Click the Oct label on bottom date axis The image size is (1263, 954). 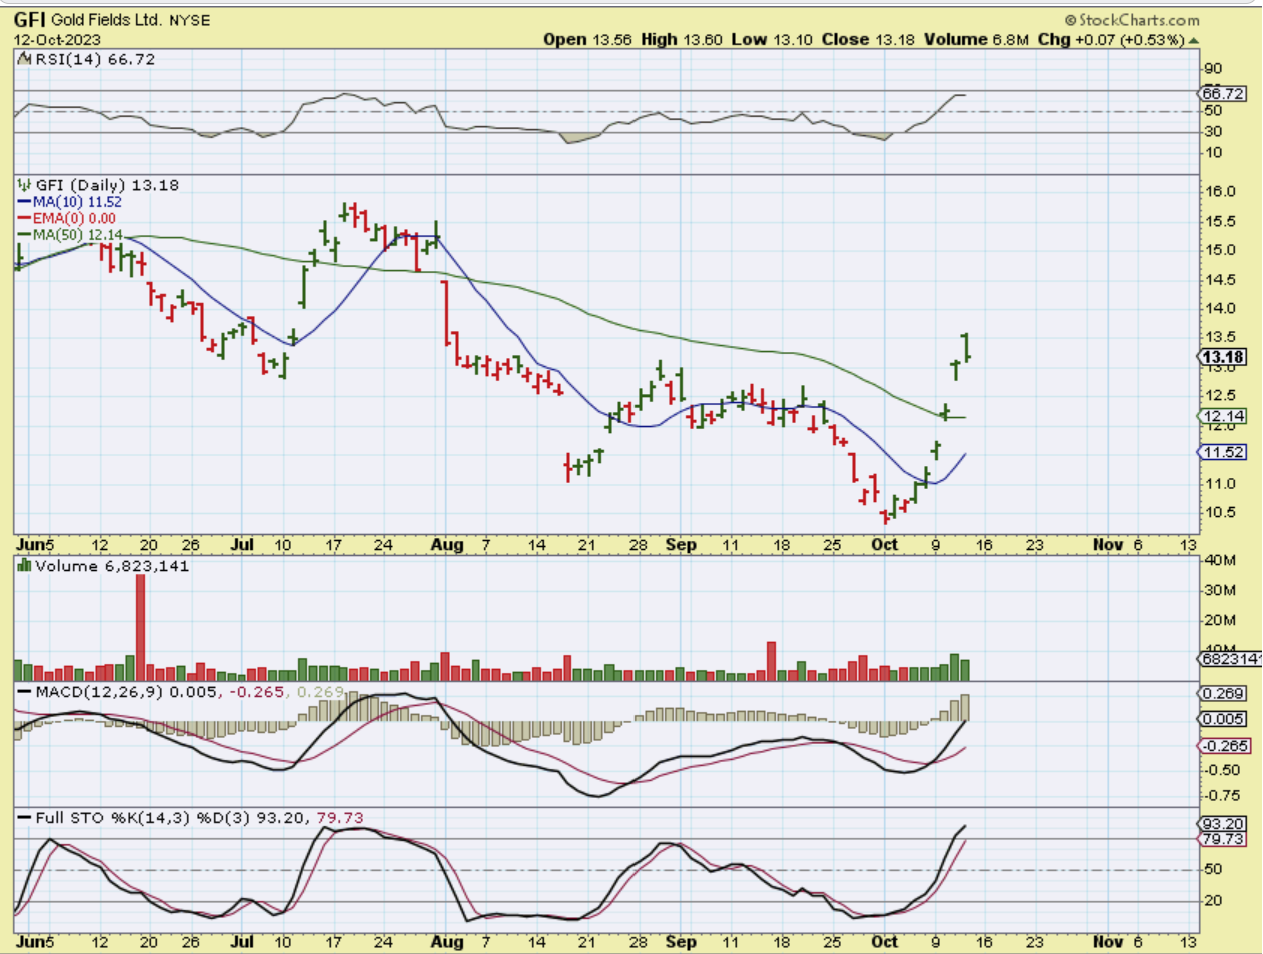[x=884, y=941]
